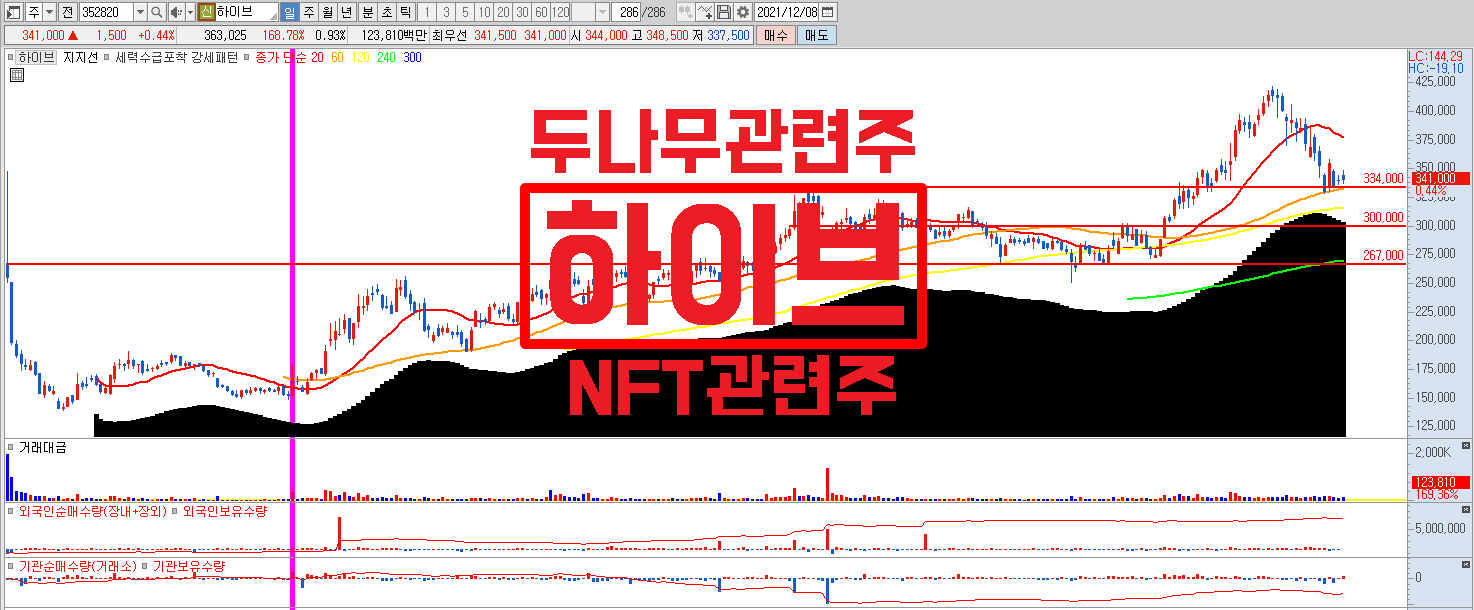
Task: Click the interval '120' button
Action: (x=560, y=12)
